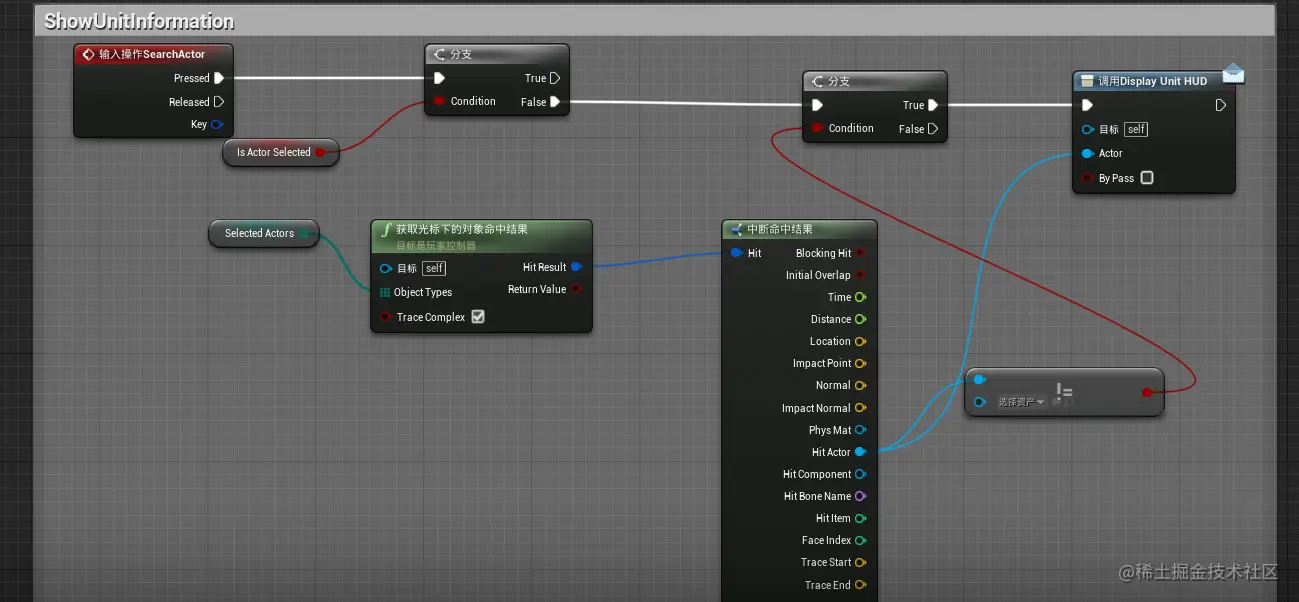Click the True pin on the second 分支 node
Image resolution: width=1299 pixels, height=602 pixels.
click(933, 105)
